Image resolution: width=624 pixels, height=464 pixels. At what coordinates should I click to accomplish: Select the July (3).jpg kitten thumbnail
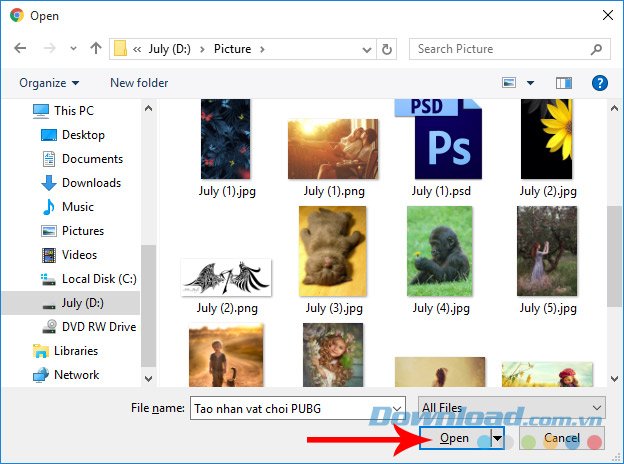333,251
